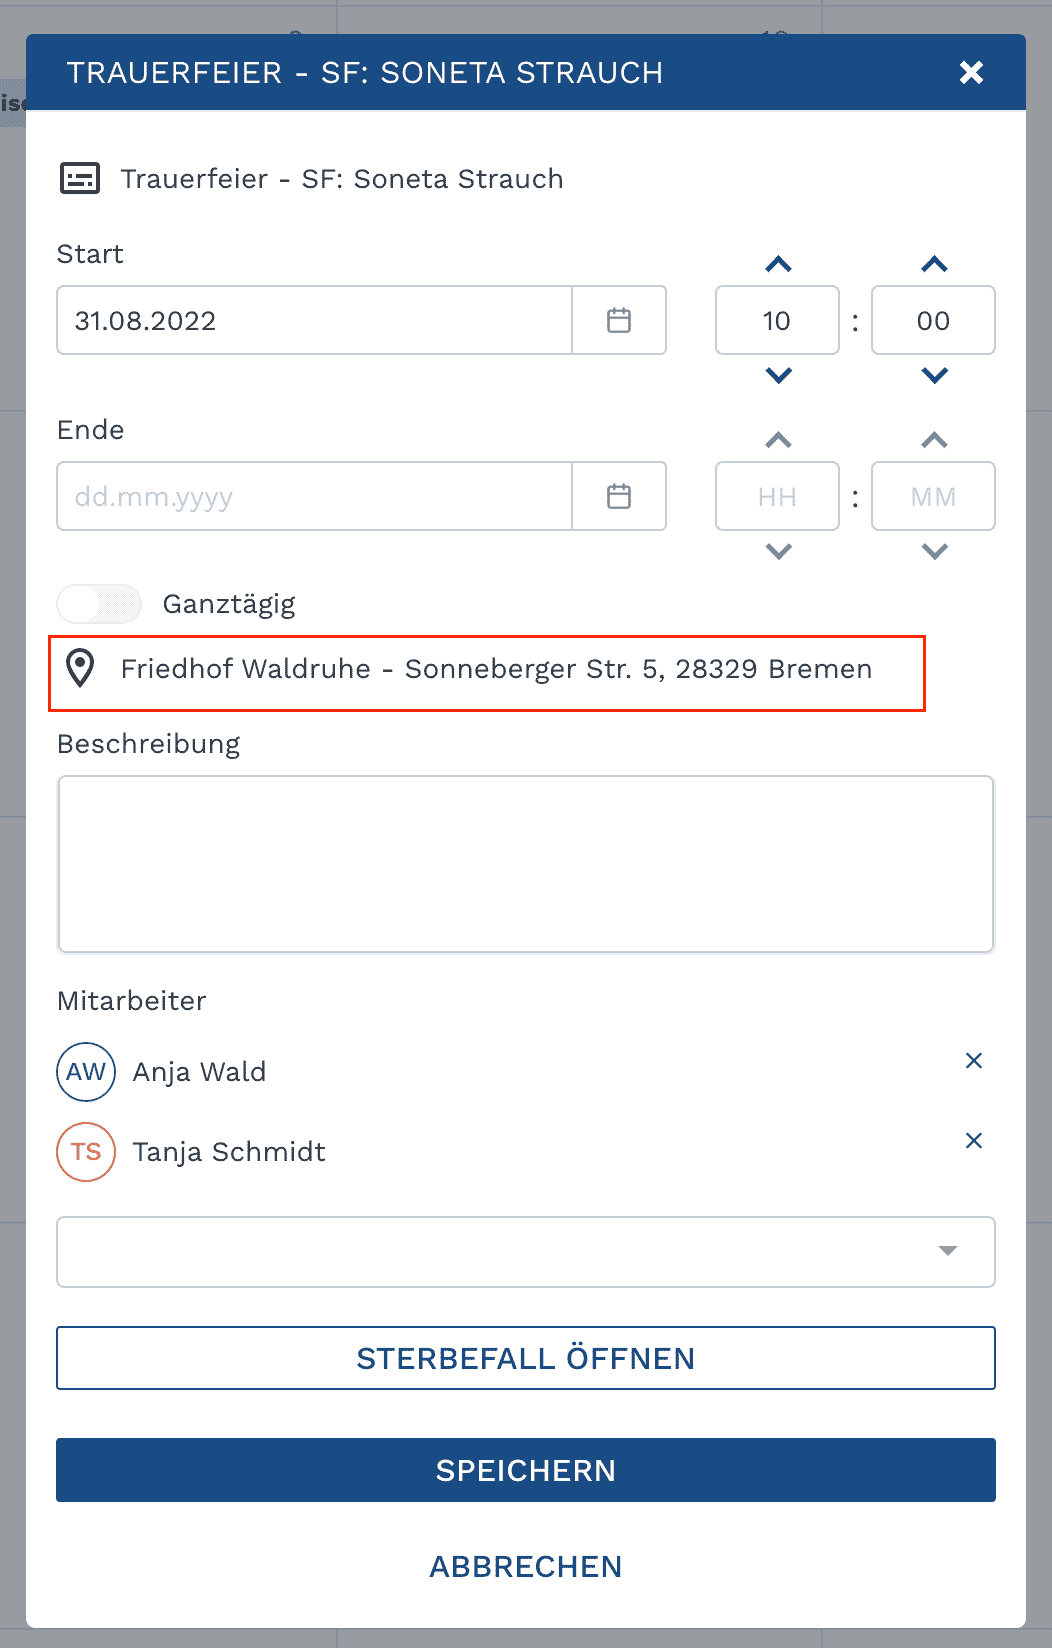The width and height of the screenshot is (1052, 1648).
Task: Click the event title card icon
Action: click(80, 178)
